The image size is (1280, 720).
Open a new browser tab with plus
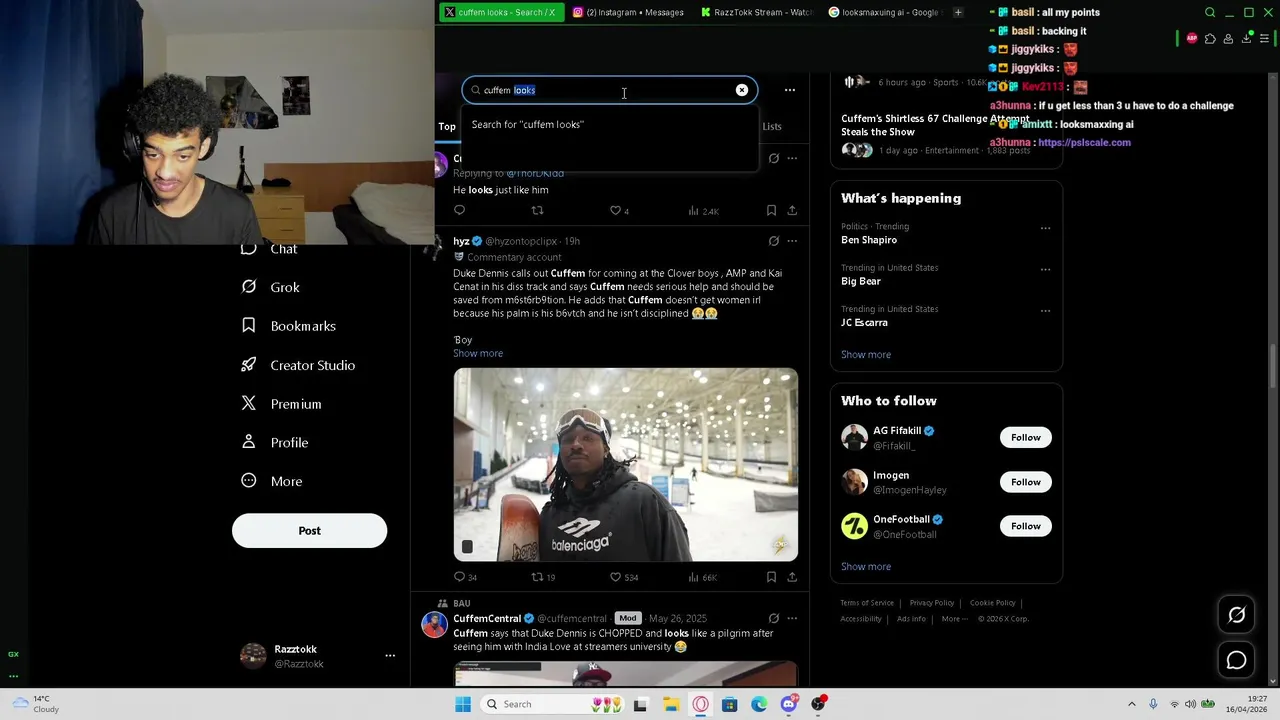[x=958, y=12]
